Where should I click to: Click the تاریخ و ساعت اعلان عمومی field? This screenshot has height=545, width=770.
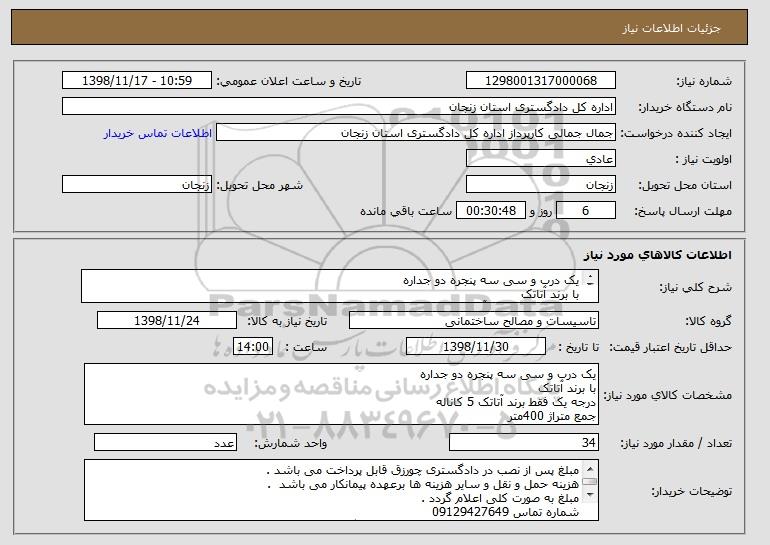pos(137,81)
